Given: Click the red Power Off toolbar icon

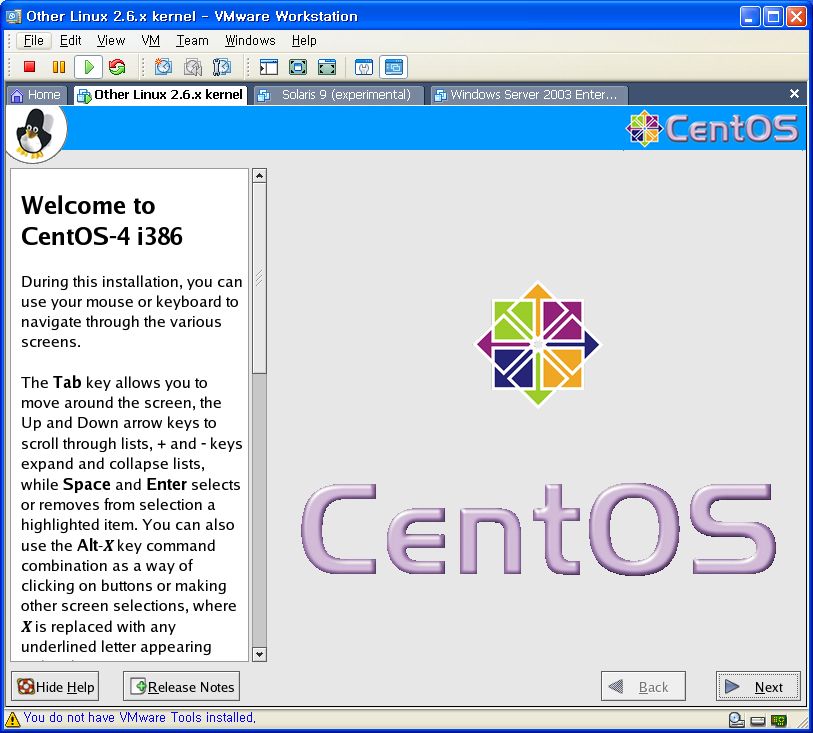Looking at the screenshot, I should (30, 67).
